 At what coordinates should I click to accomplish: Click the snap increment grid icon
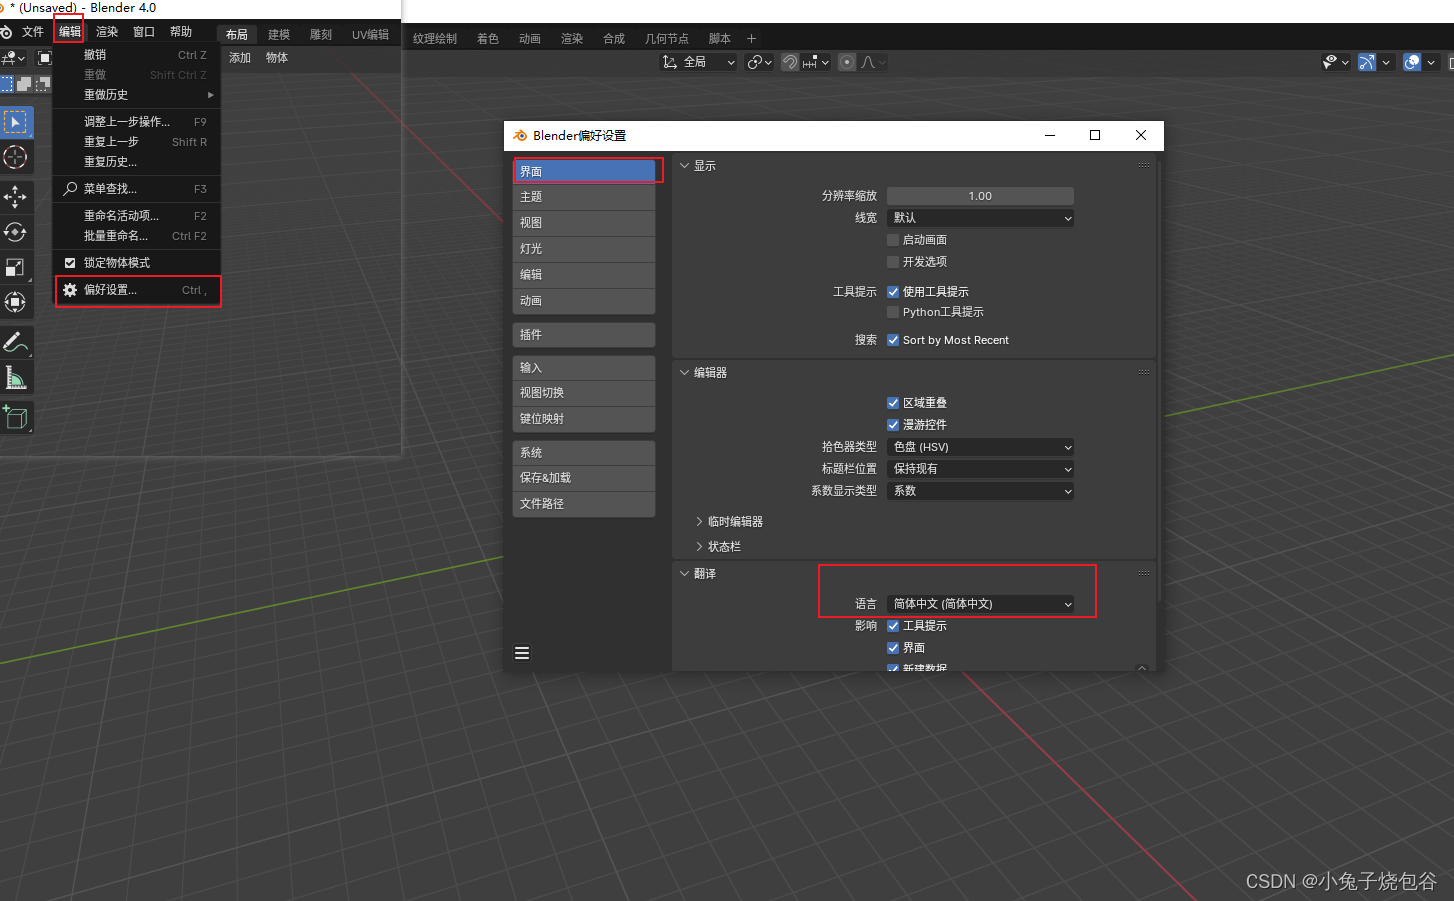tap(815, 62)
